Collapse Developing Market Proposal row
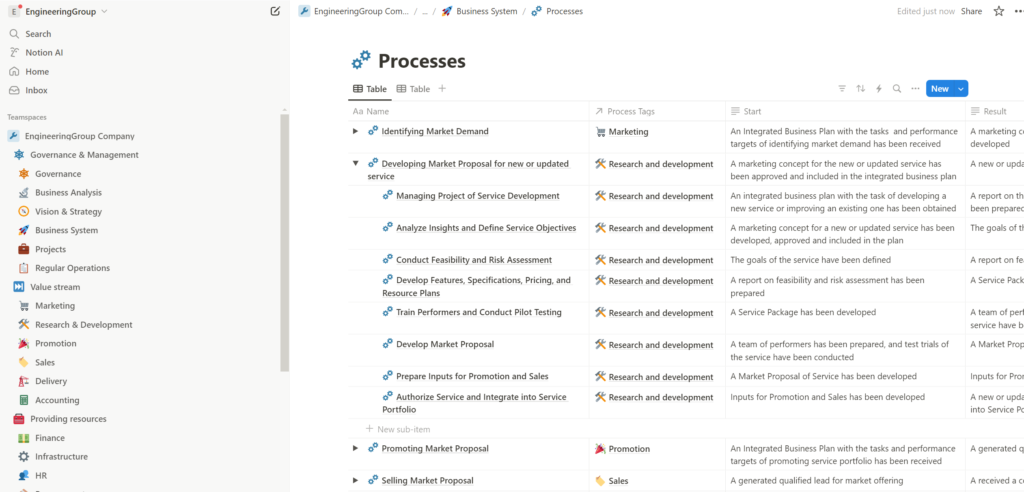1024x492 pixels. click(x=355, y=163)
